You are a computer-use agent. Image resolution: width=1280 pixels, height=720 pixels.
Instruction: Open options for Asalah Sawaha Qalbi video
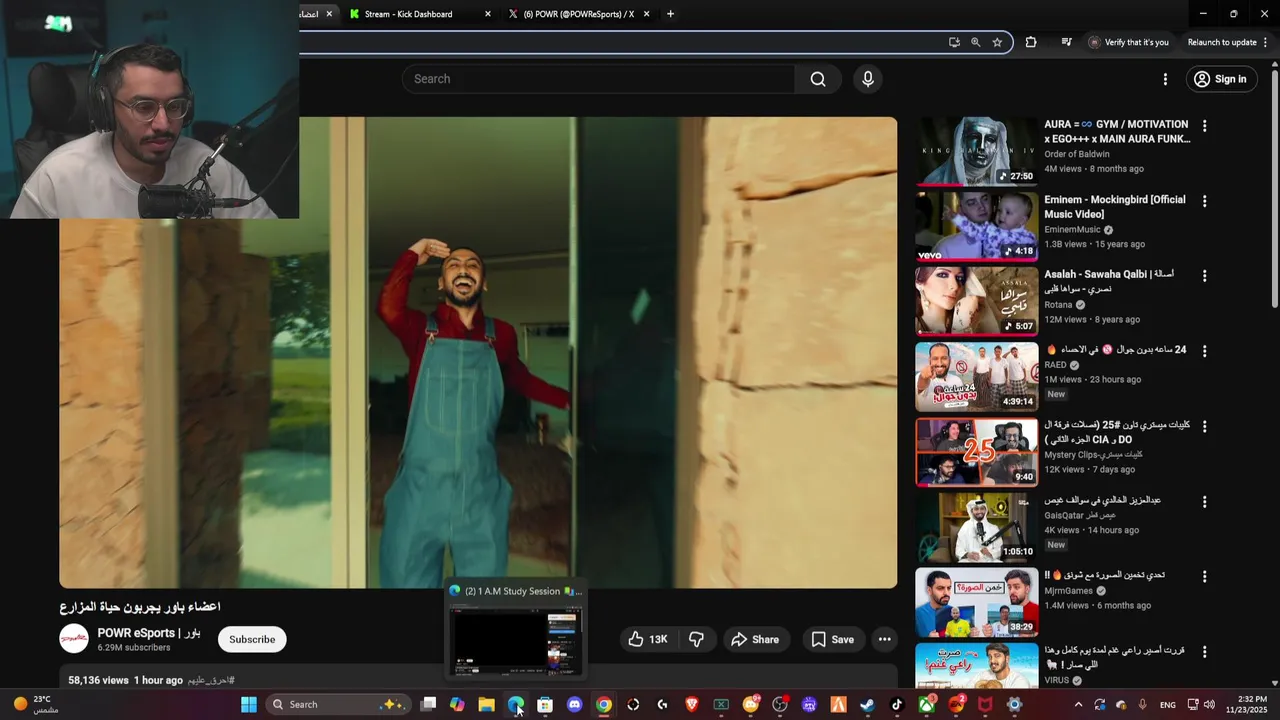(1204, 276)
